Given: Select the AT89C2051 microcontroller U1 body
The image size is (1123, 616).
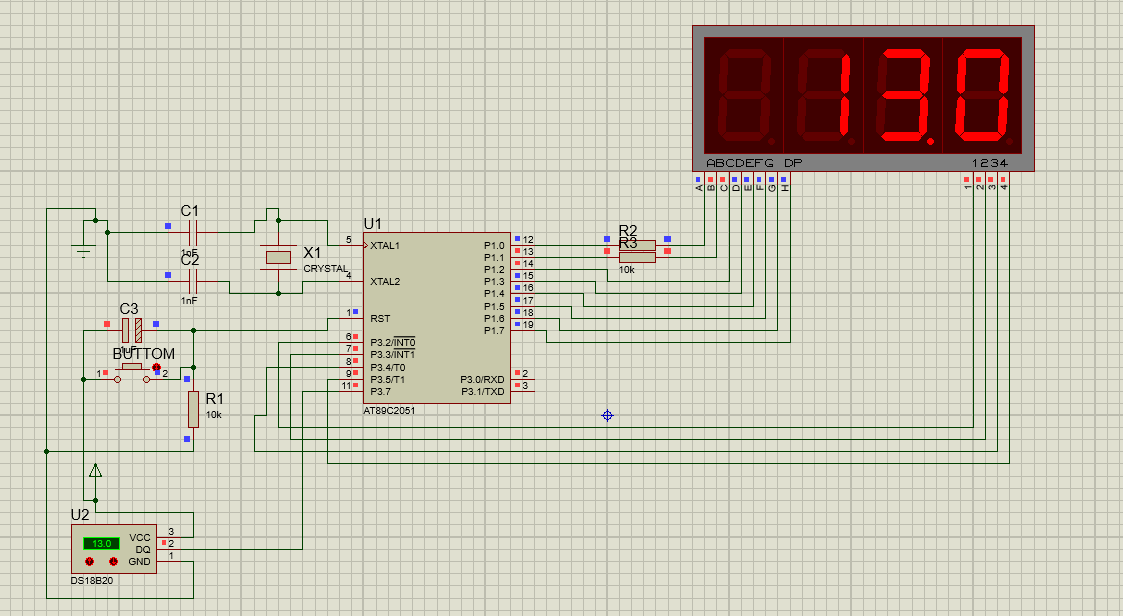Looking at the screenshot, I should pos(437,318).
